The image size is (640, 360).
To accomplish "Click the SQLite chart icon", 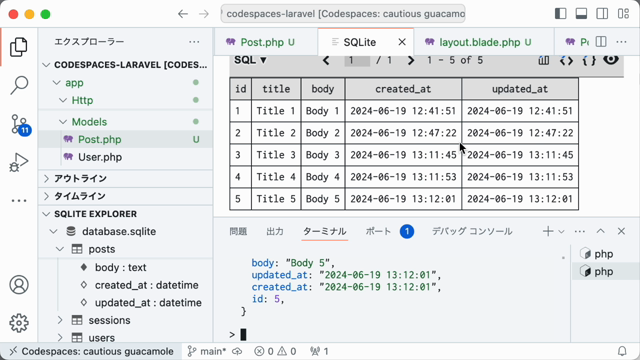I will coord(543,60).
